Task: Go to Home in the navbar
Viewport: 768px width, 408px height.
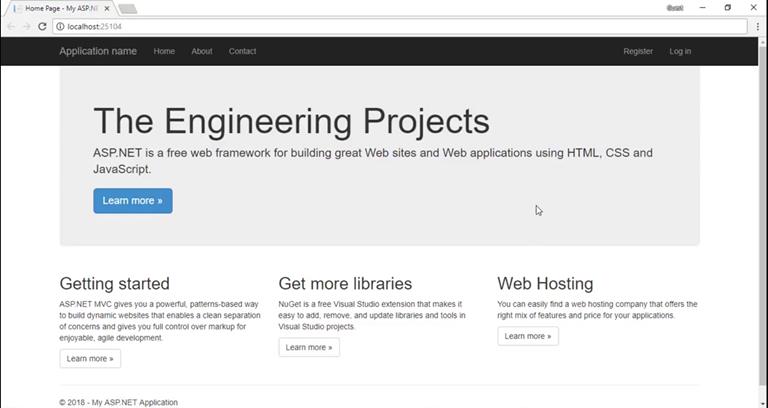Action: 164,51
